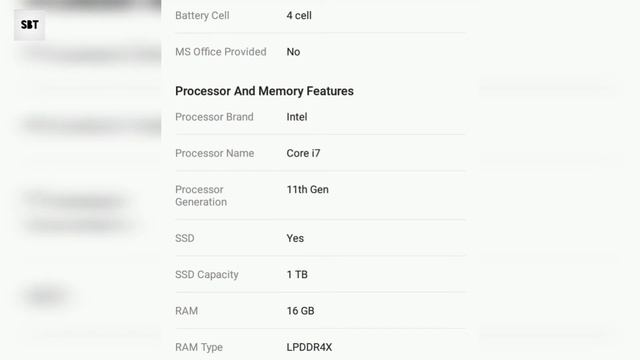Click the 16 GB RAM value

pyautogui.click(x=300, y=311)
